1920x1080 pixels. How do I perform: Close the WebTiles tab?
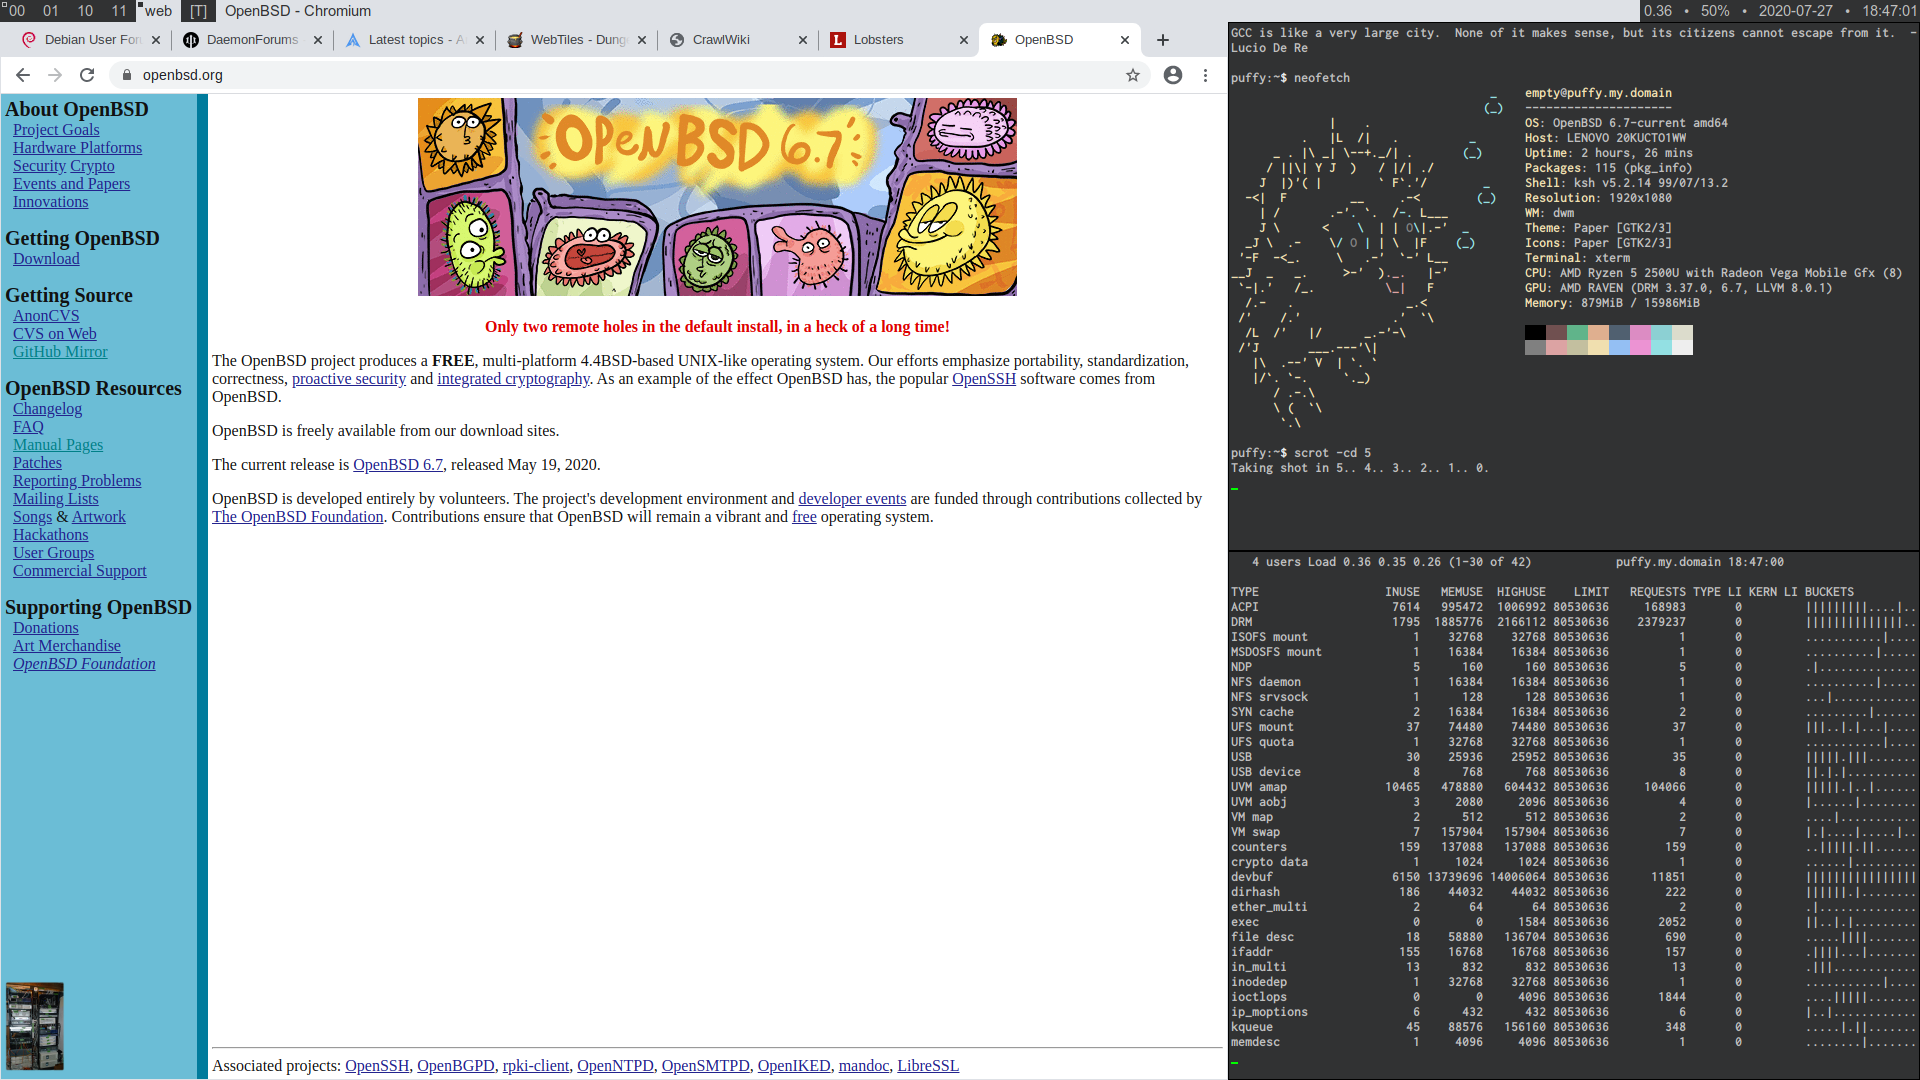pos(642,40)
